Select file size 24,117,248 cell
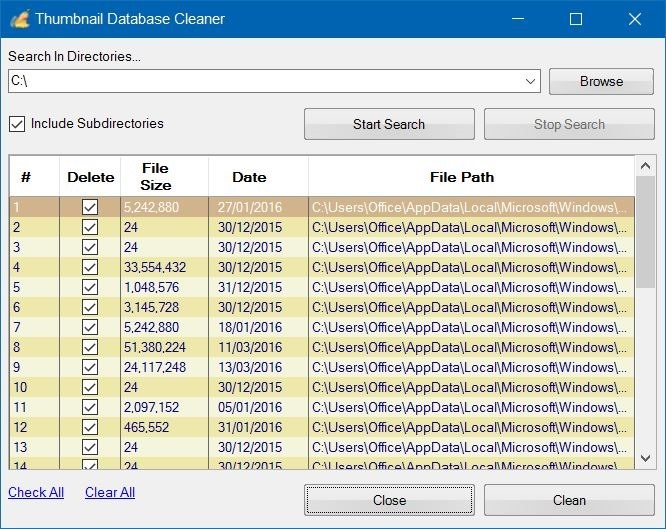Viewport: 666px width, 529px height. (x=164, y=367)
